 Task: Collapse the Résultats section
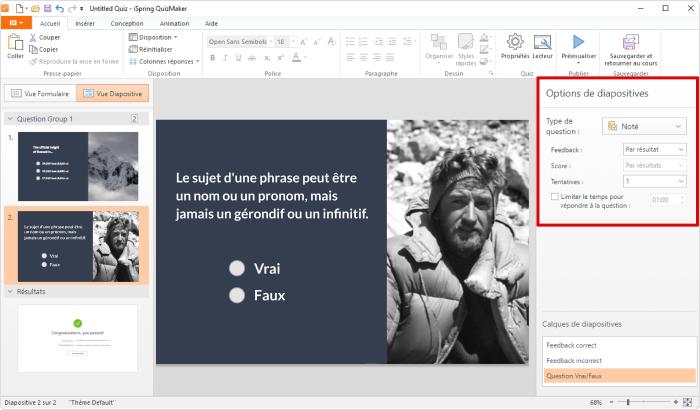[10, 291]
